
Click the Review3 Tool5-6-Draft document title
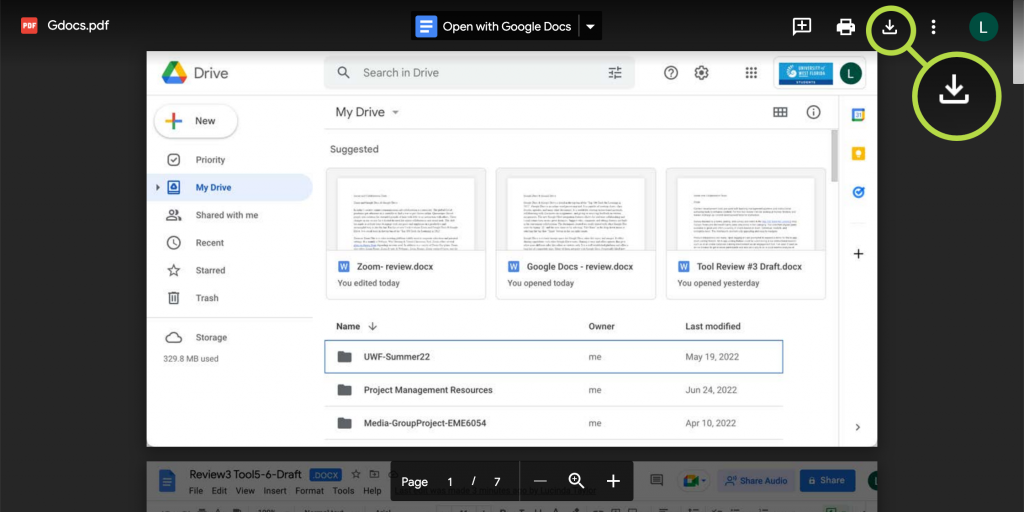click(247, 475)
